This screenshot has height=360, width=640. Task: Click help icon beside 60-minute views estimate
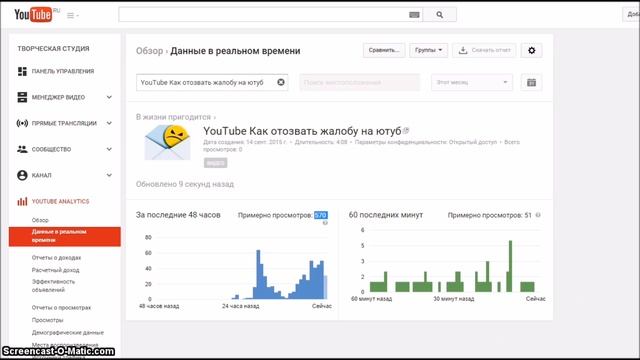(x=538, y=215)
